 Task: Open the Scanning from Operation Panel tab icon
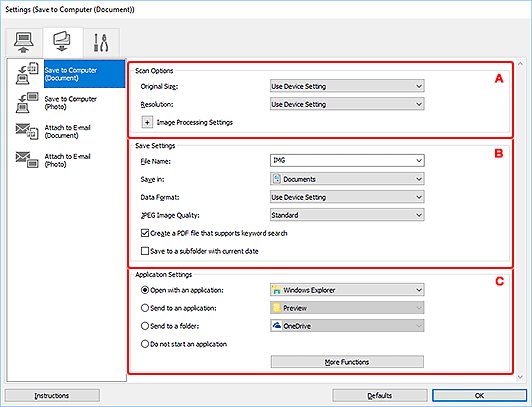[62, 41]
